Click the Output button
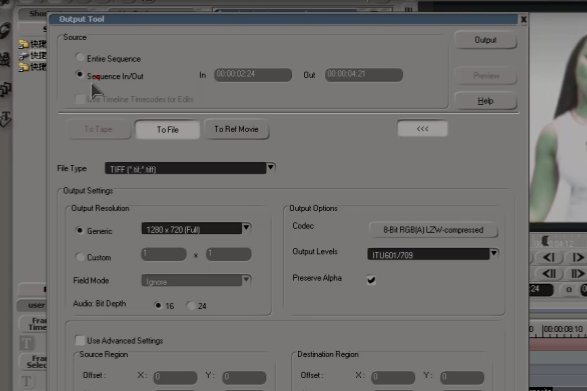Viewport: 587px width, 391px height. point(486,40)
